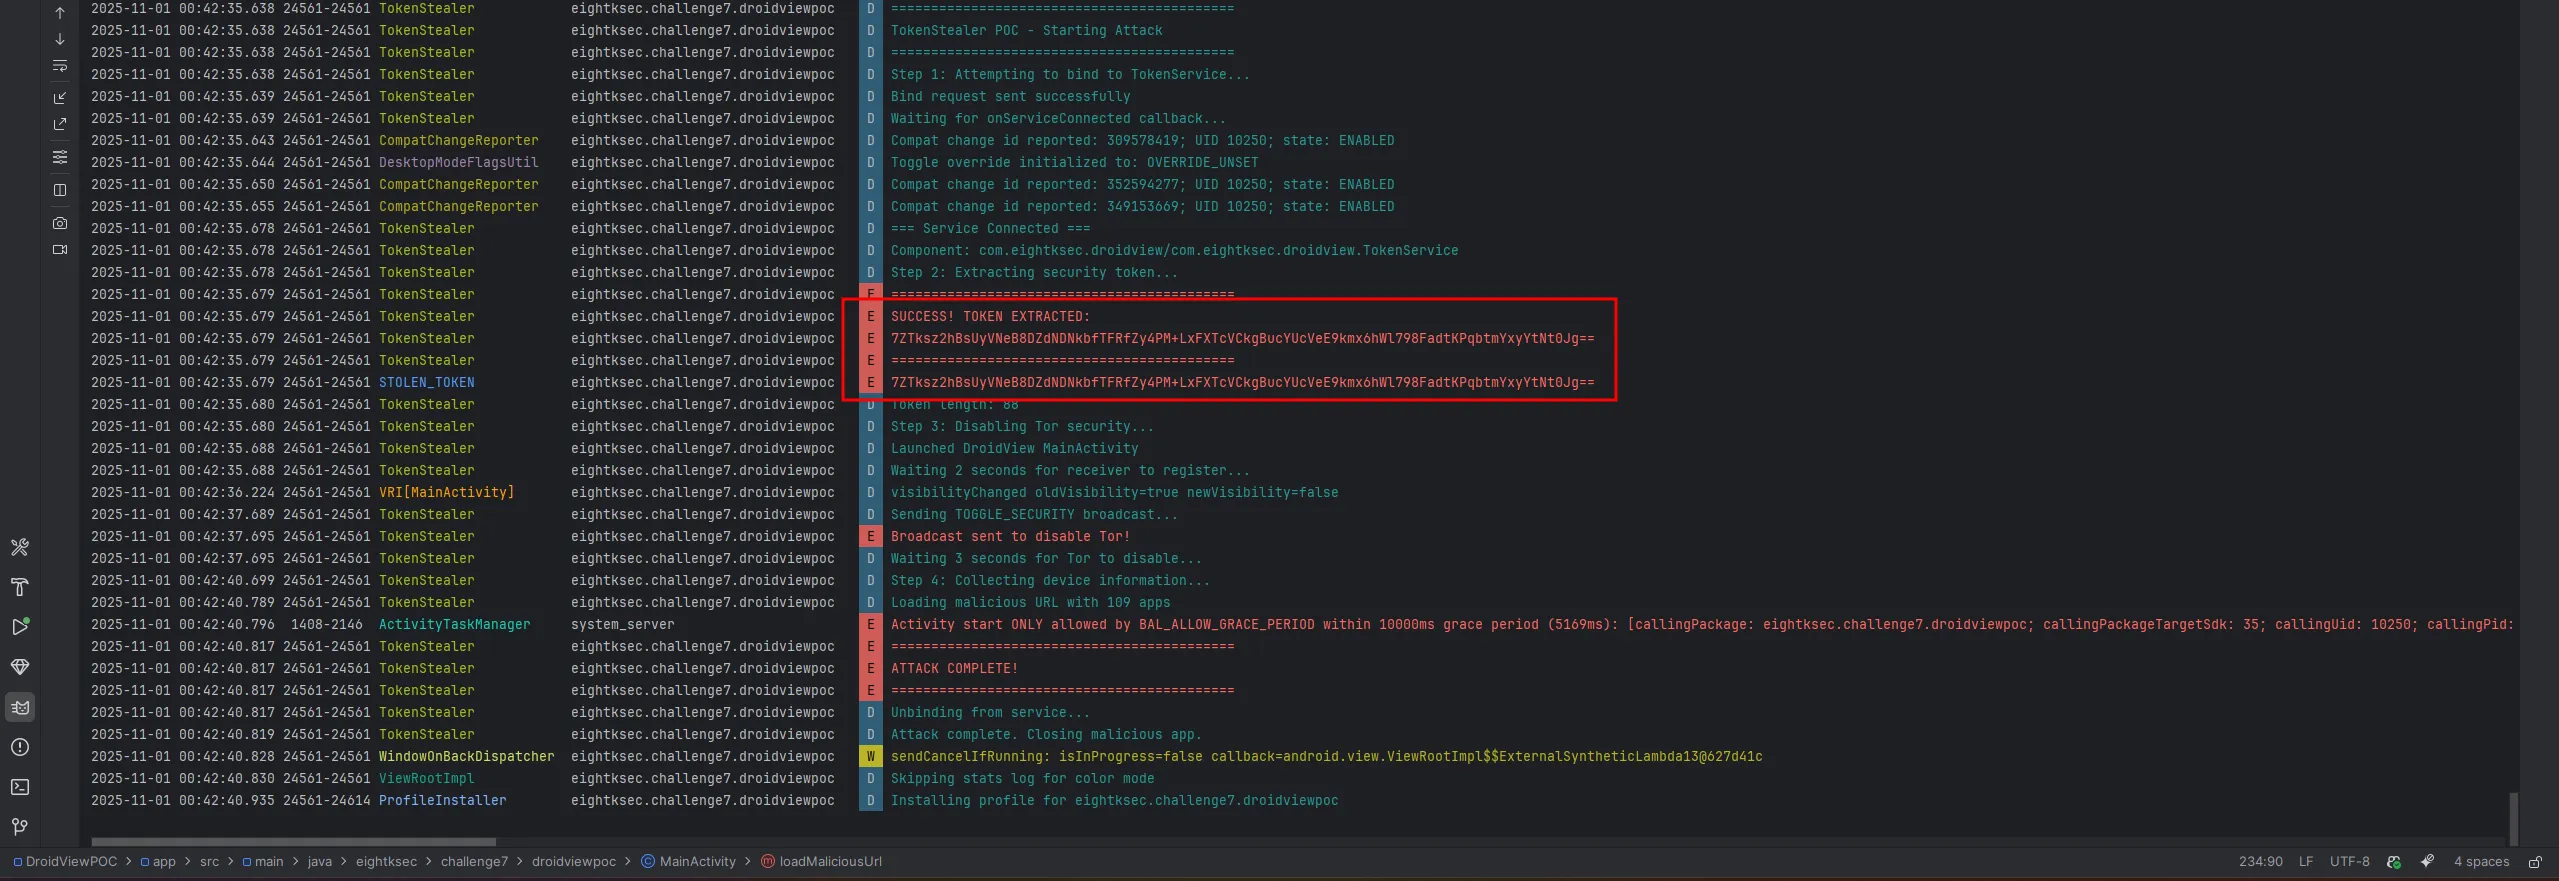Click DroidViewPOC in the breadcrumb bar

(65, 862)
